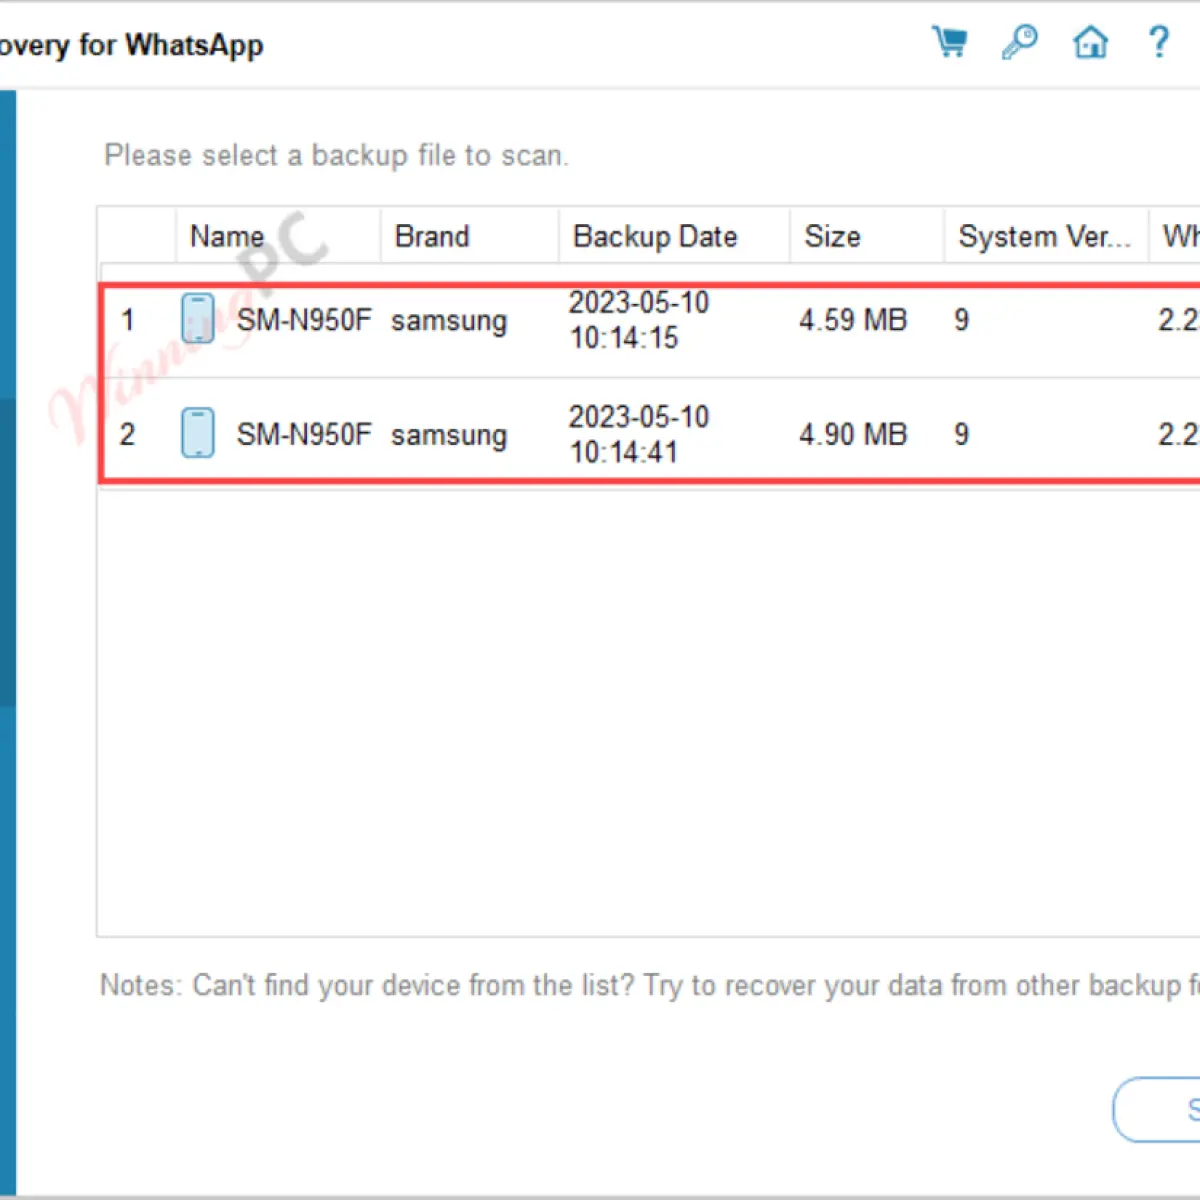Click row number 1 cell

click(x=128, y=320)
